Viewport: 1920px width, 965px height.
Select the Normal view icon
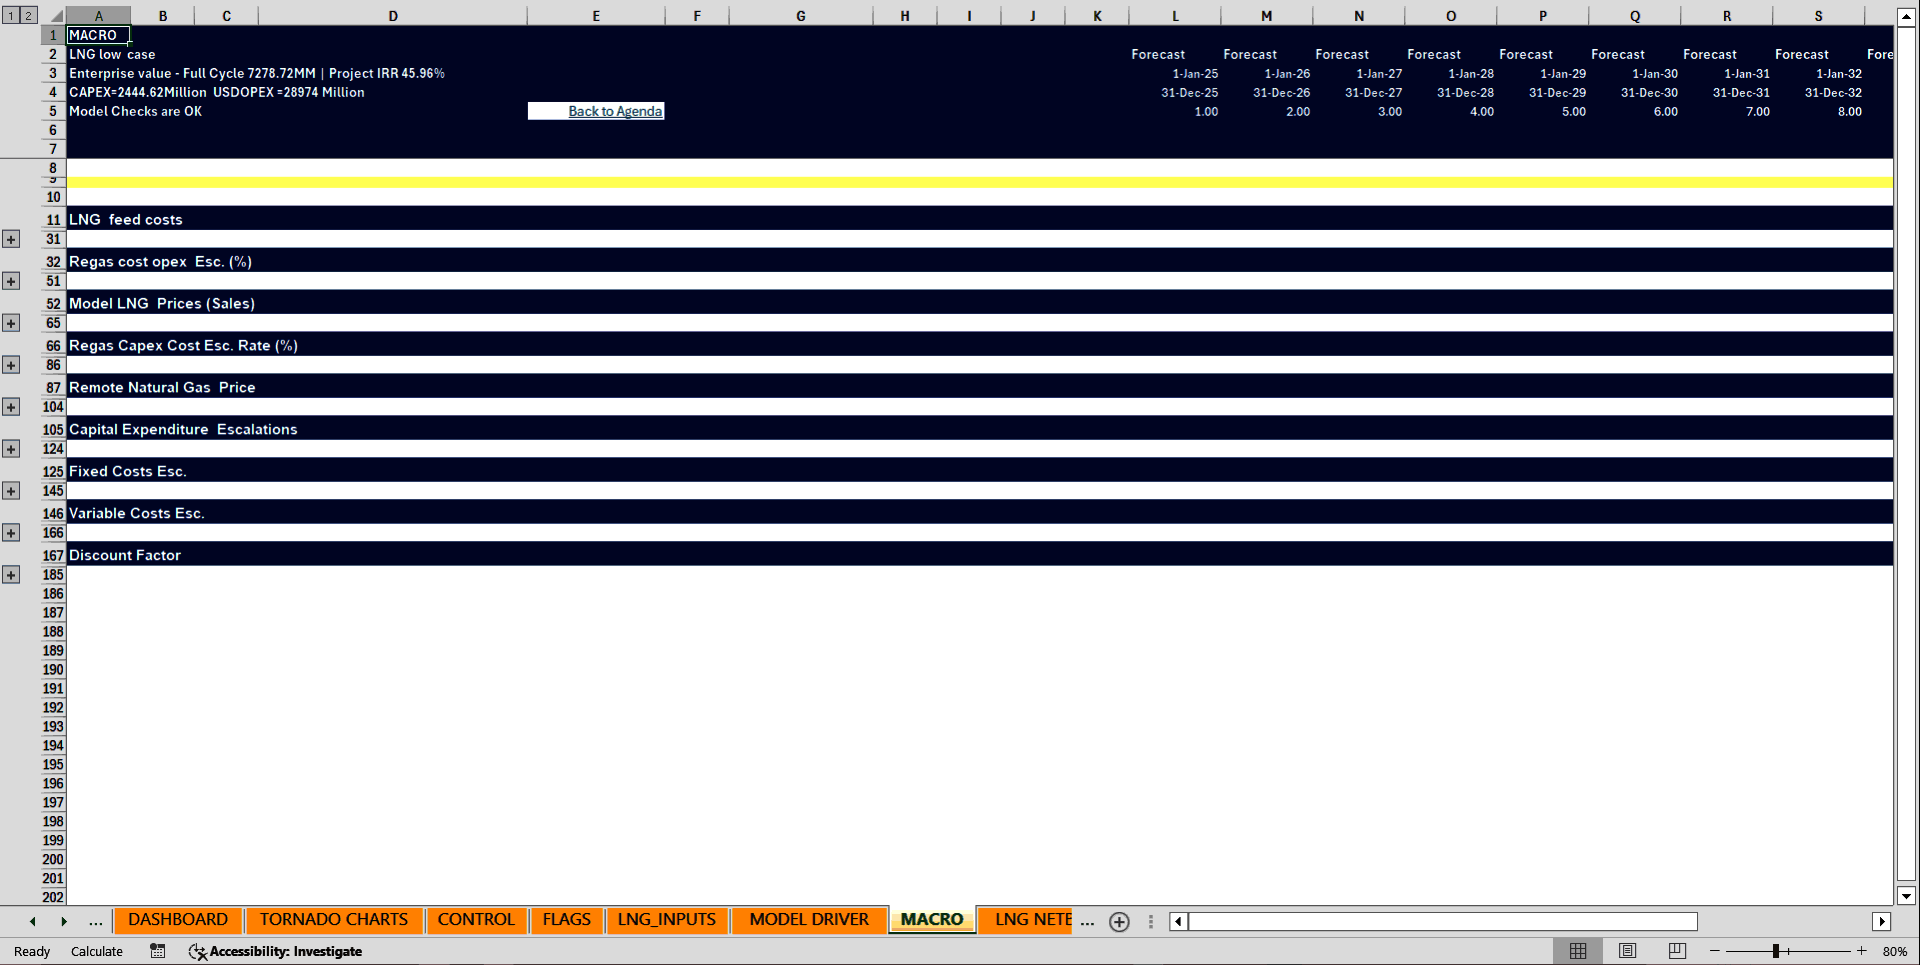pyautogui.click(x=1579, y=951)
